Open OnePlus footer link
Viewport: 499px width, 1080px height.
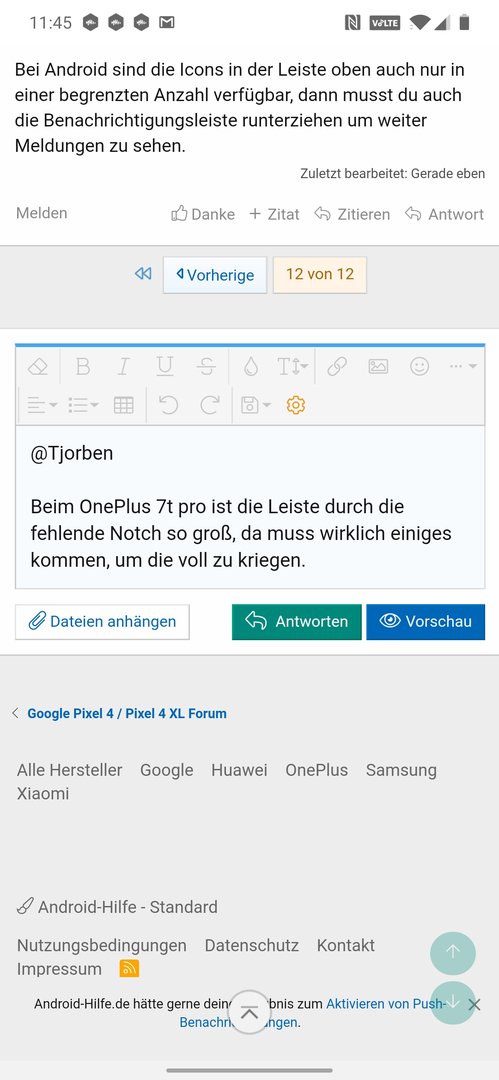(x=316, y=770)
